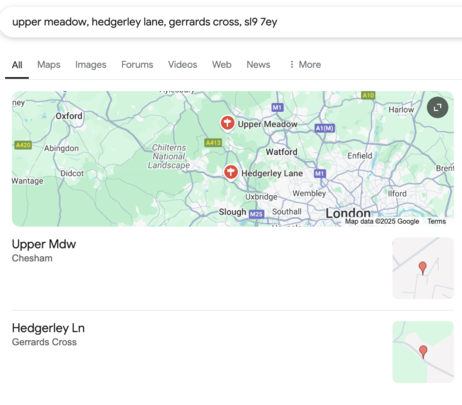The height and width of the screenshot is (405, 462).
Task: Switch to the Images tab
Action: pos(91,65)
